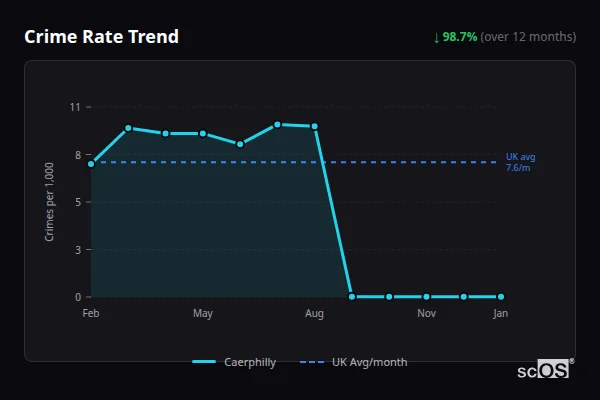600x400 pixels.
Task: Select the August data point before the drop
Action: 315,126
